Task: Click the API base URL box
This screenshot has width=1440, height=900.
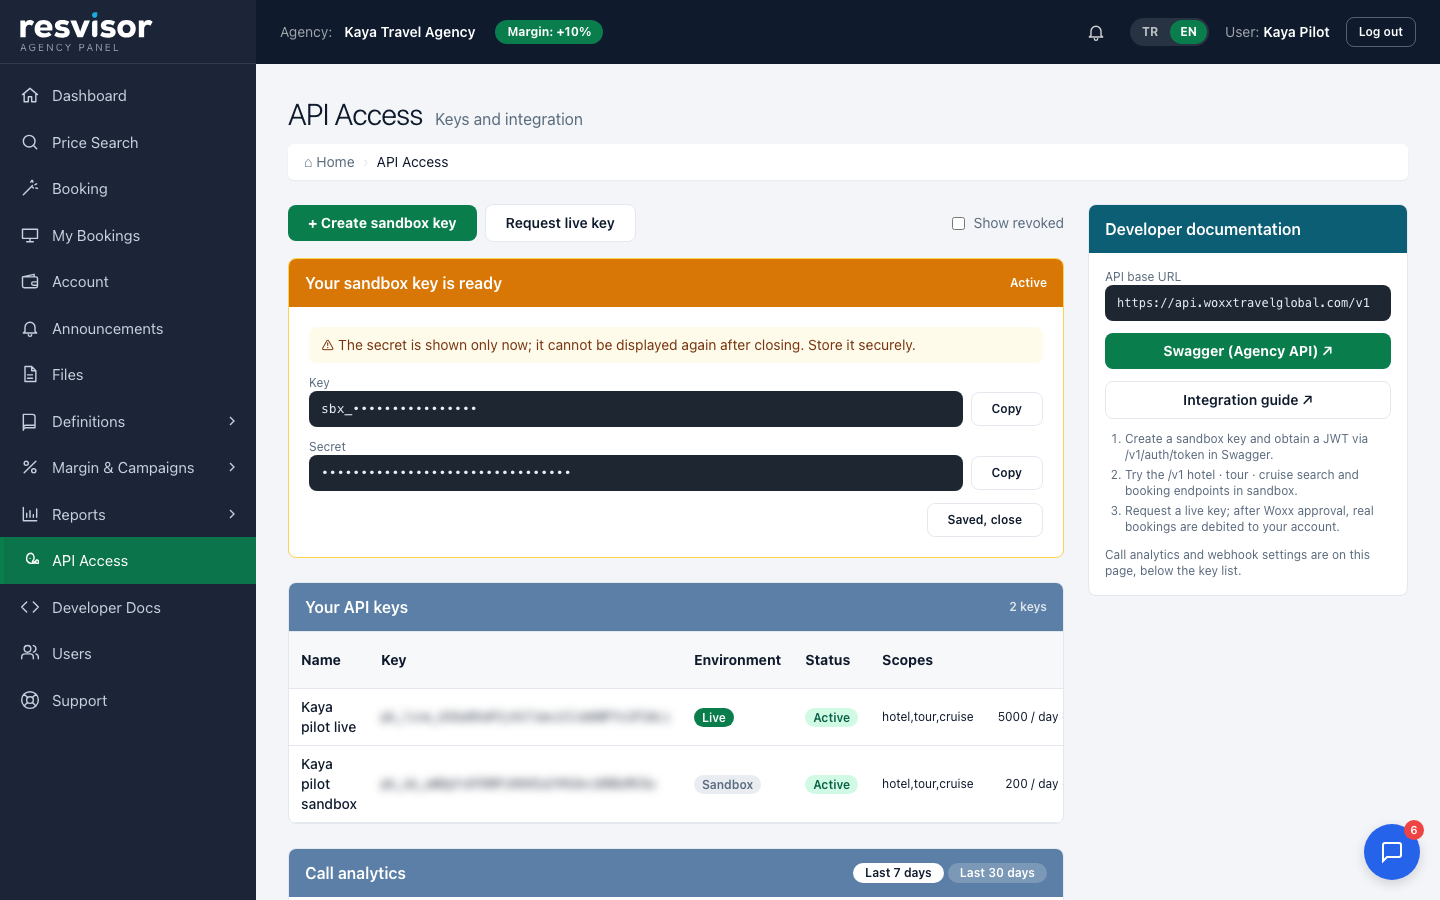Action: click(x=1248, y=303)
